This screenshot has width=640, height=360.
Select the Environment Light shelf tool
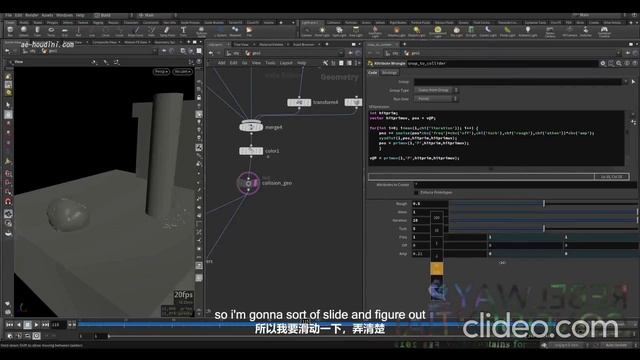tap(438, 31)
